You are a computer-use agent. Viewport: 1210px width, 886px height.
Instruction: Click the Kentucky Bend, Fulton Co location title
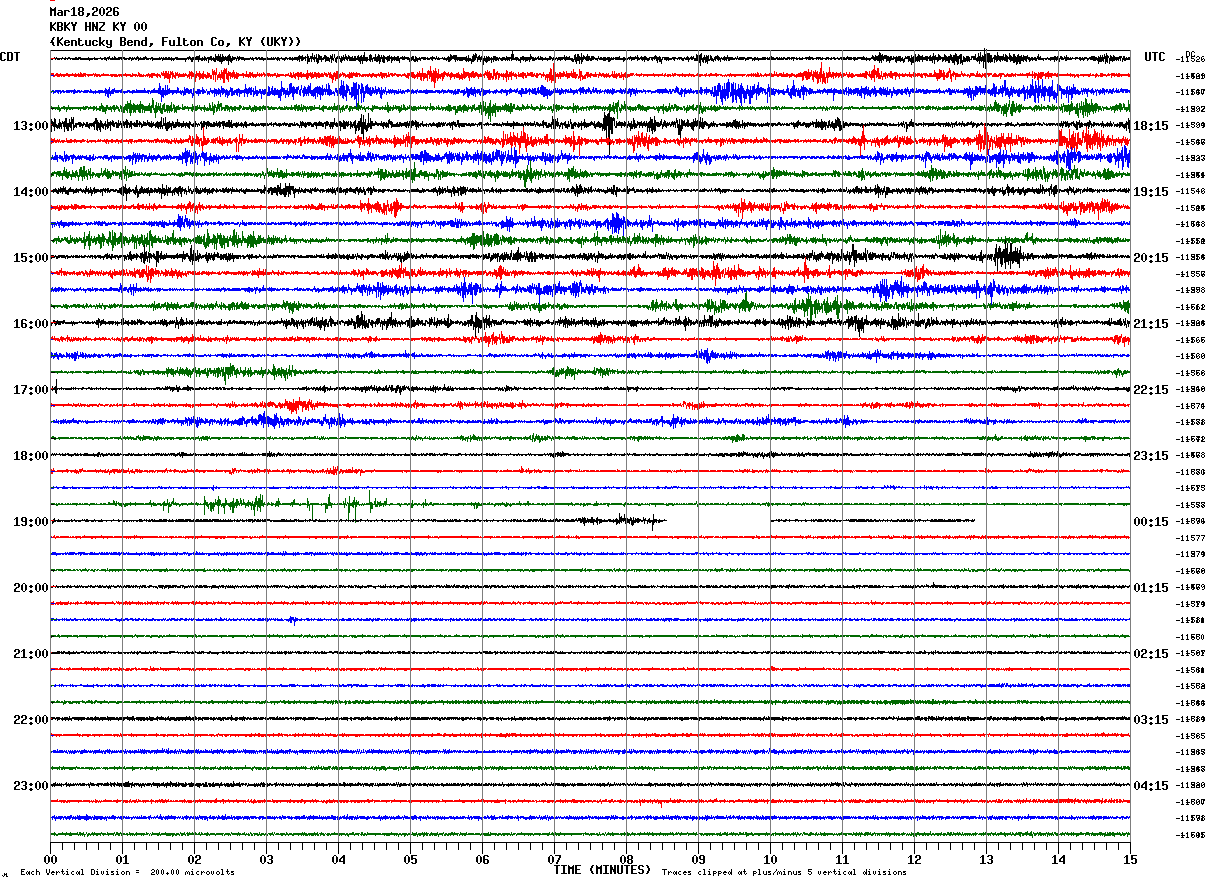(x=175, y=42)
